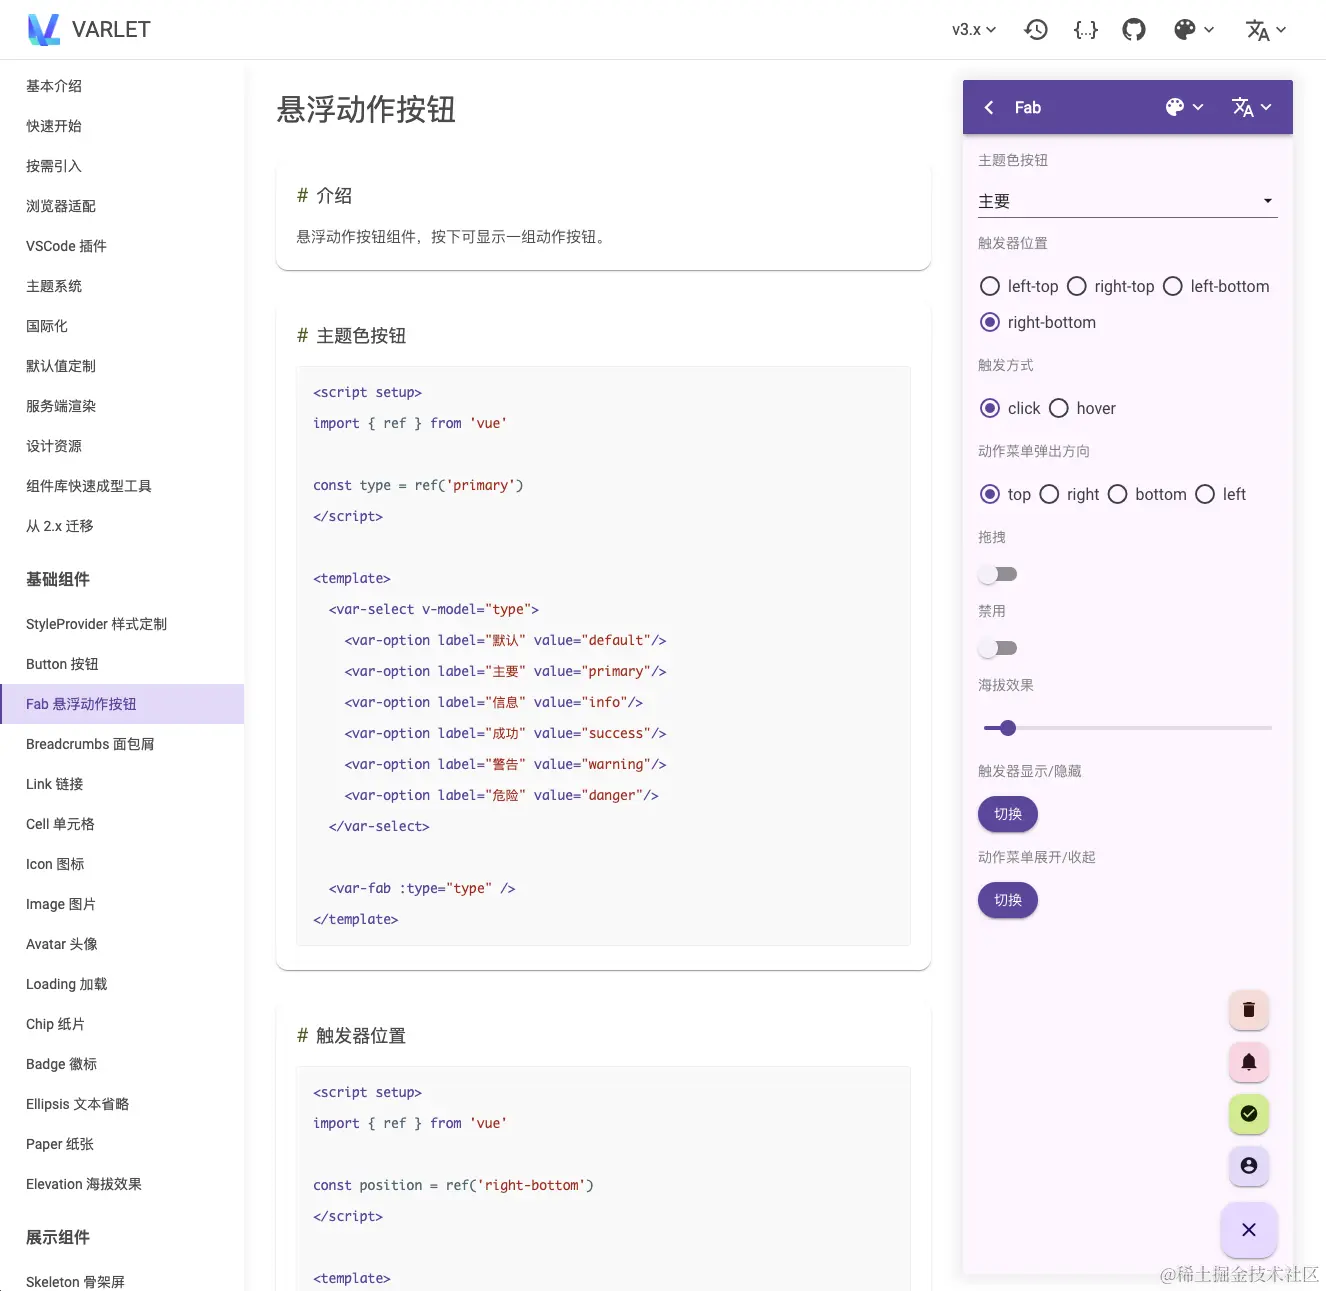Click the # anchor beside 主题色按钮 heading
The width and height of the screenshot is (1326, 1291).
pyautogui.click(x=302, y=336)
